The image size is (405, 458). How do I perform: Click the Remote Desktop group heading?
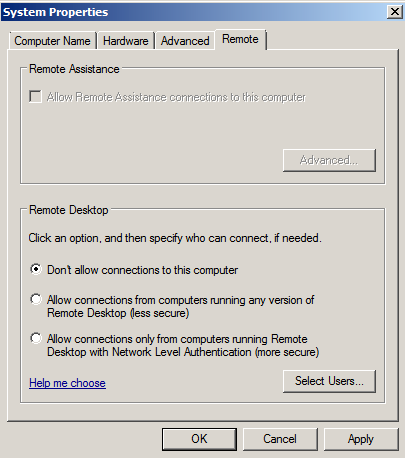click(69, 210)
